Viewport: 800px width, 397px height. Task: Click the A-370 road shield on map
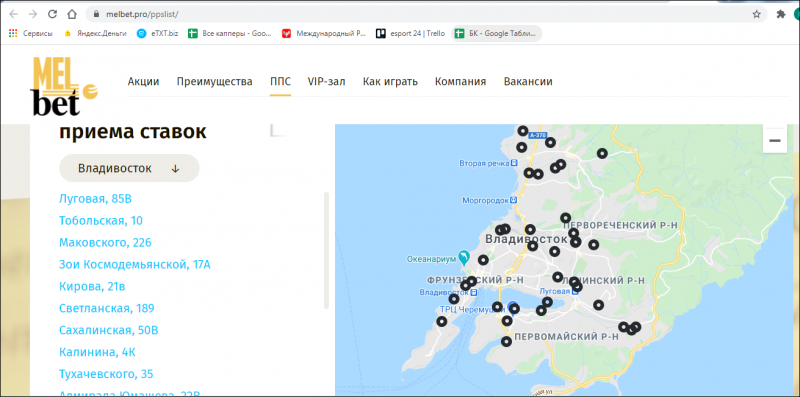pyautogui.click(x=538, y=135)
